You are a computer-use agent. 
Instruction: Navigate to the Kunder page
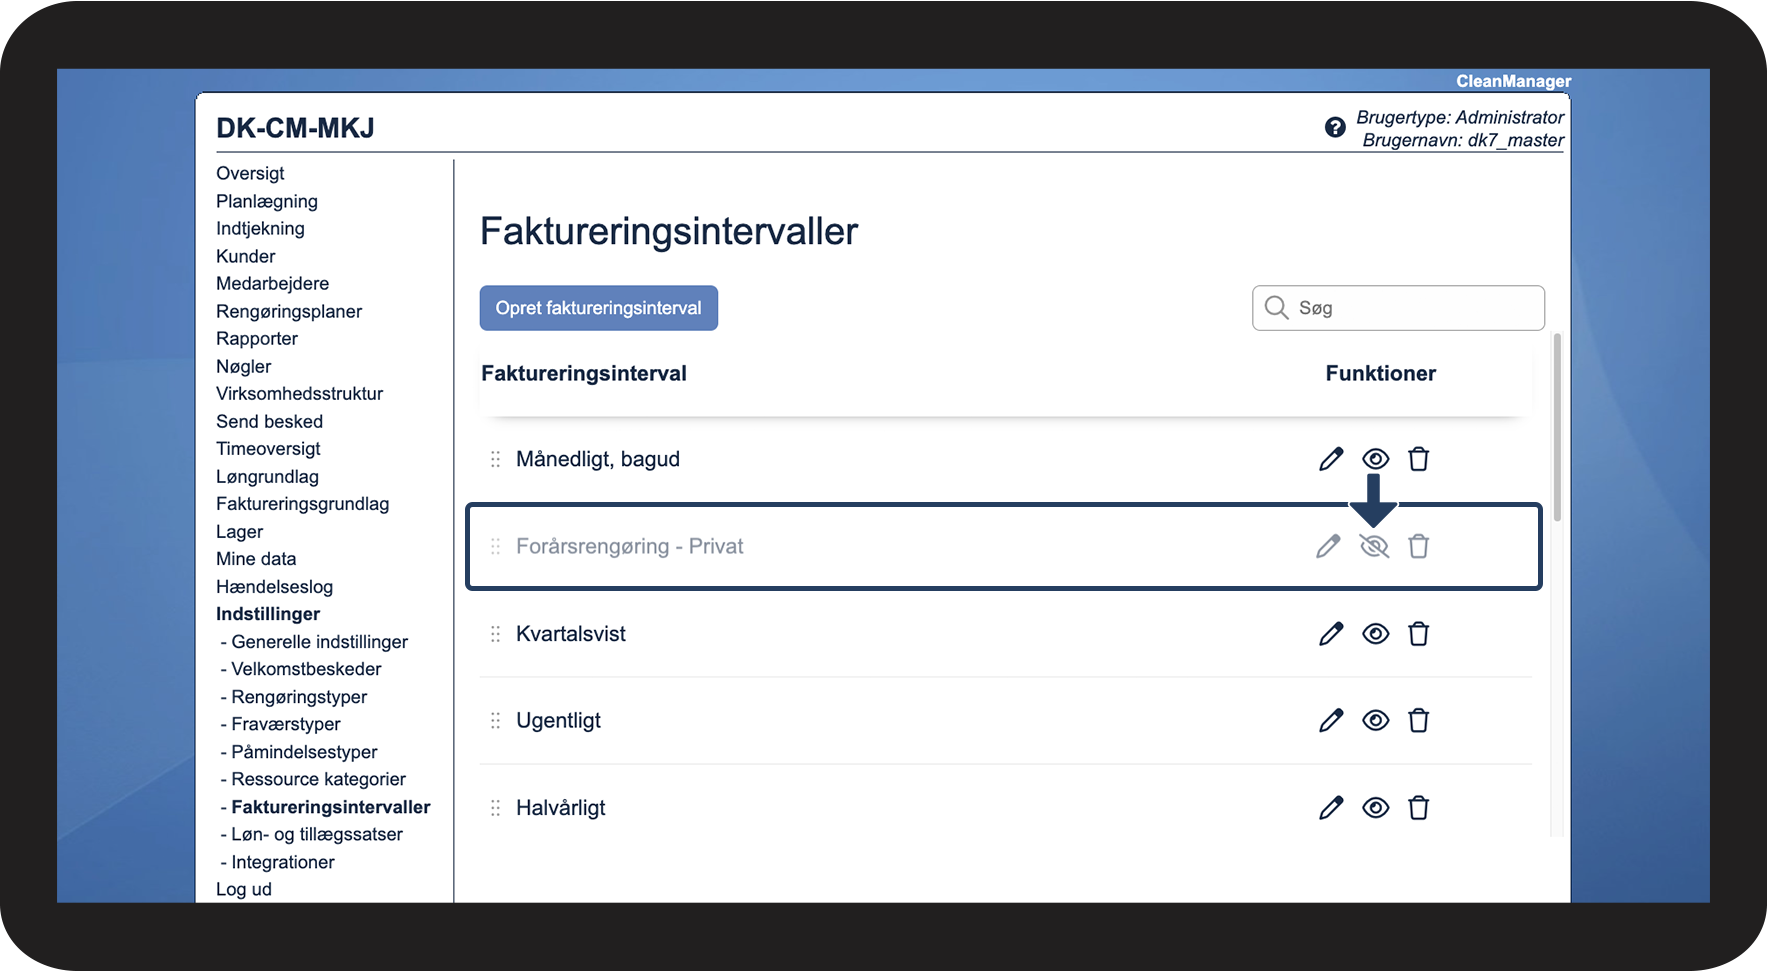point(246,256)
